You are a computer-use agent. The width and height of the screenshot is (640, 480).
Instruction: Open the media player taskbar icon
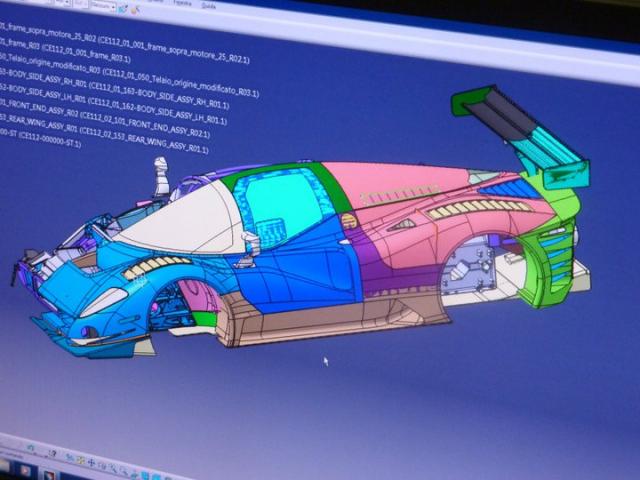[x=24, y=471]
